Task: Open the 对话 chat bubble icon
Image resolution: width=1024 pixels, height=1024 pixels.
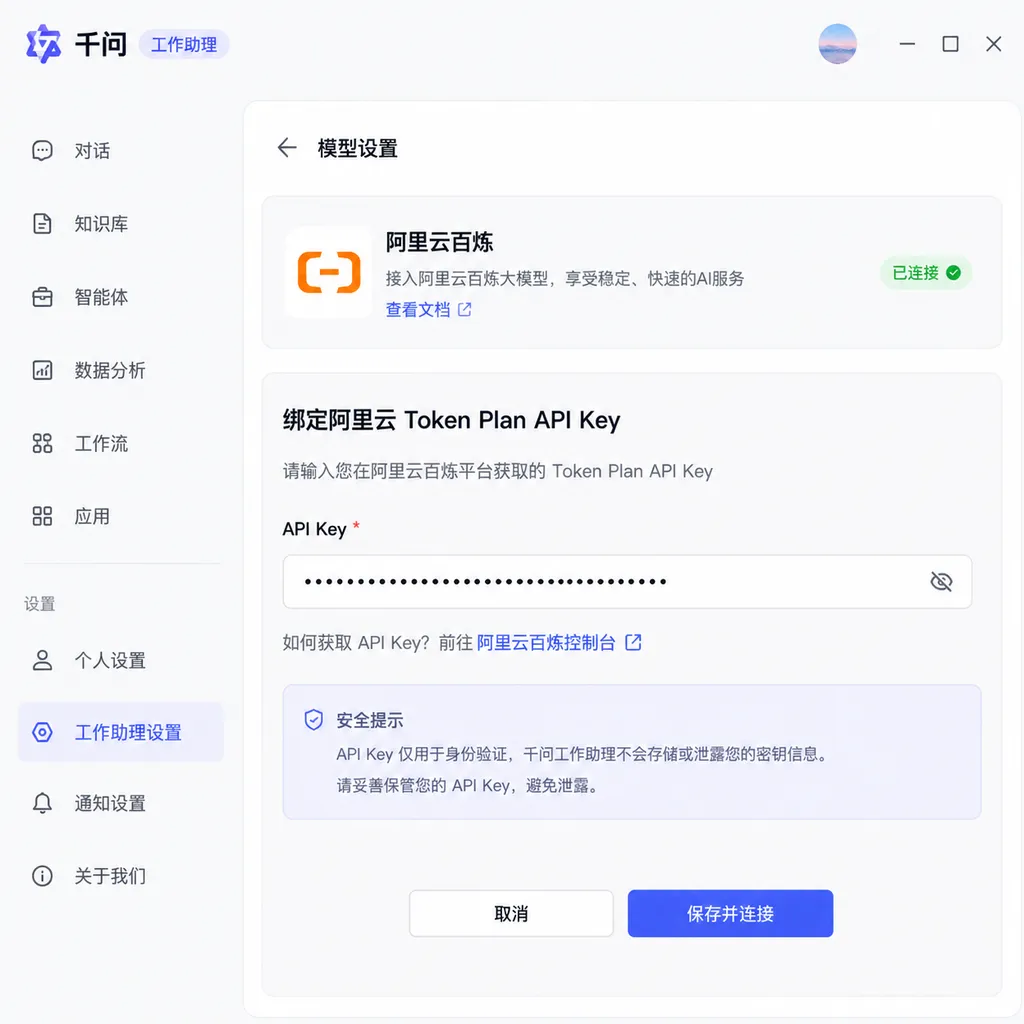Action: click(x=42, y=151)
